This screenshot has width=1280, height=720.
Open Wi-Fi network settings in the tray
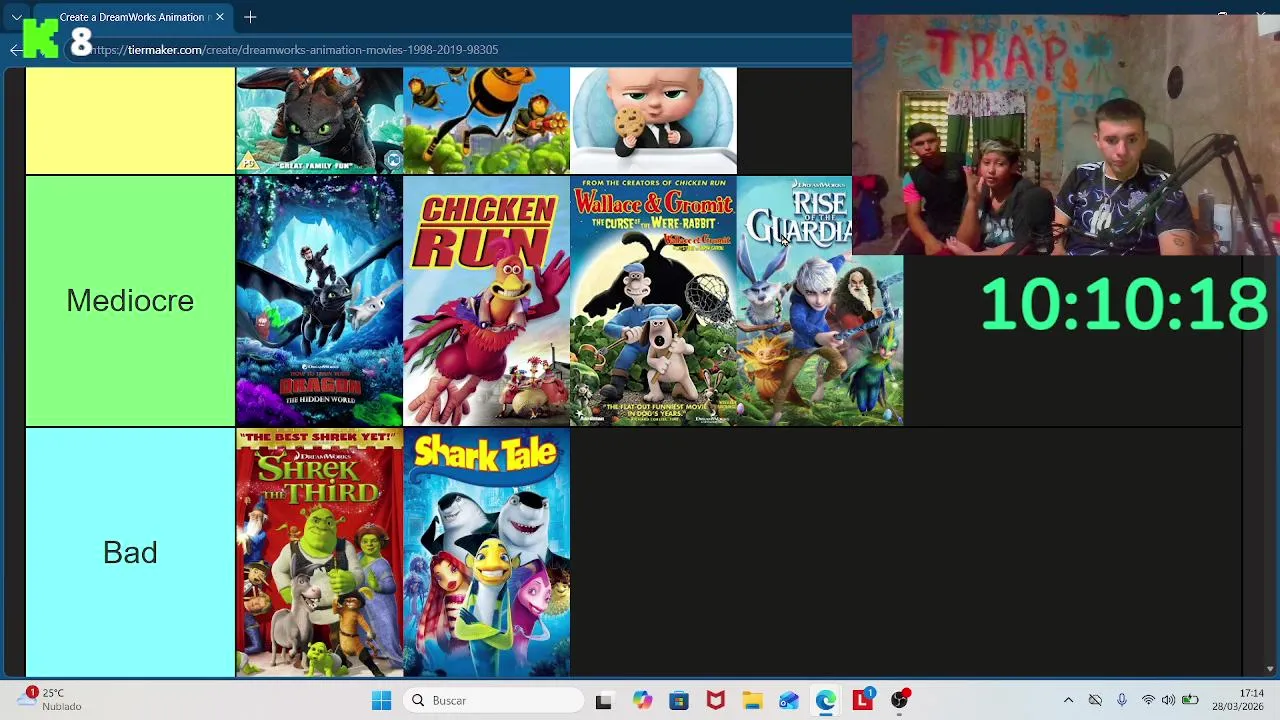[x=1148, y=700]
